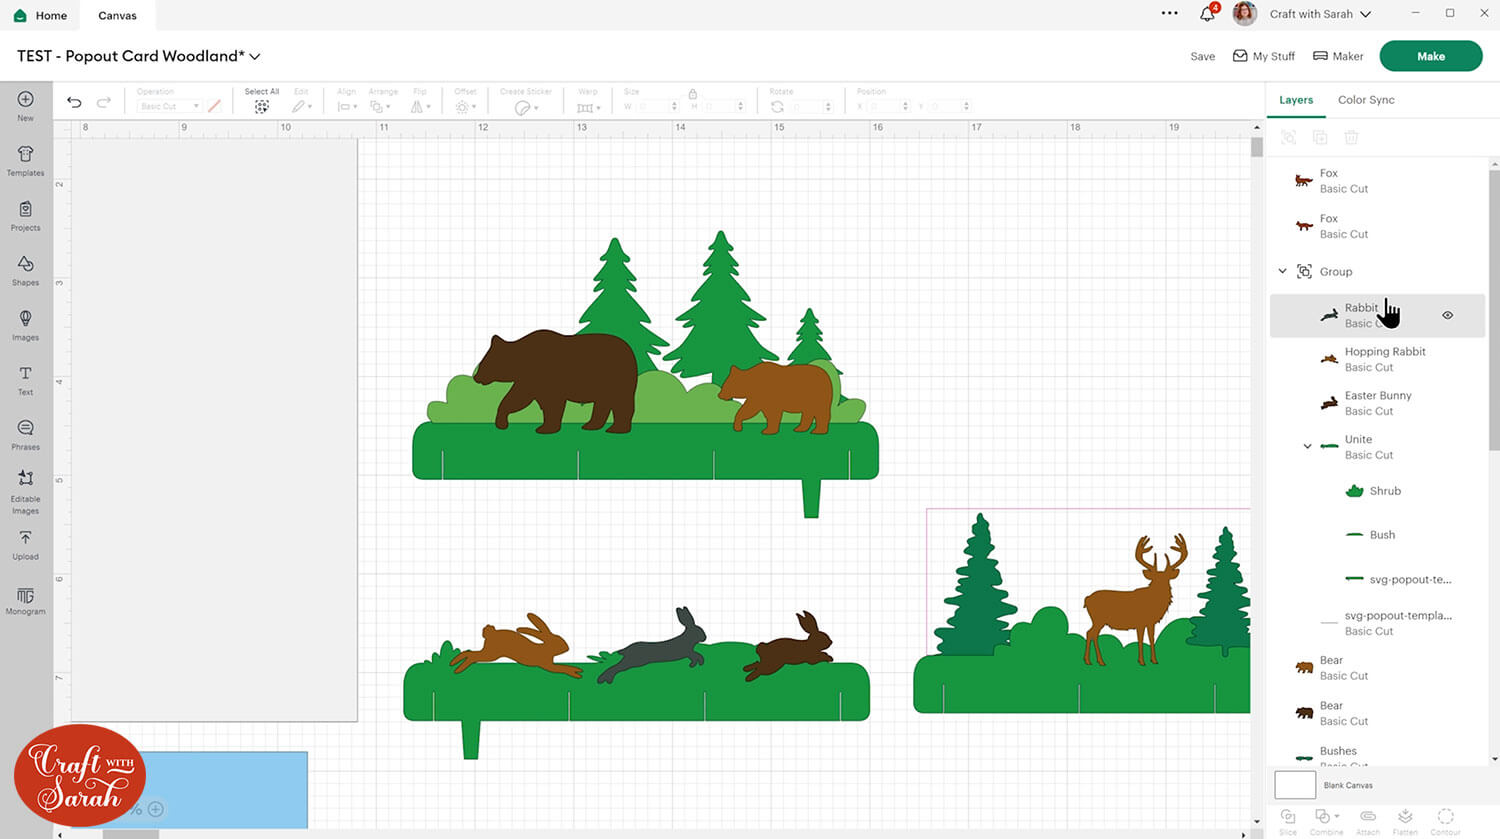Select the Text tool

[25, 379]
